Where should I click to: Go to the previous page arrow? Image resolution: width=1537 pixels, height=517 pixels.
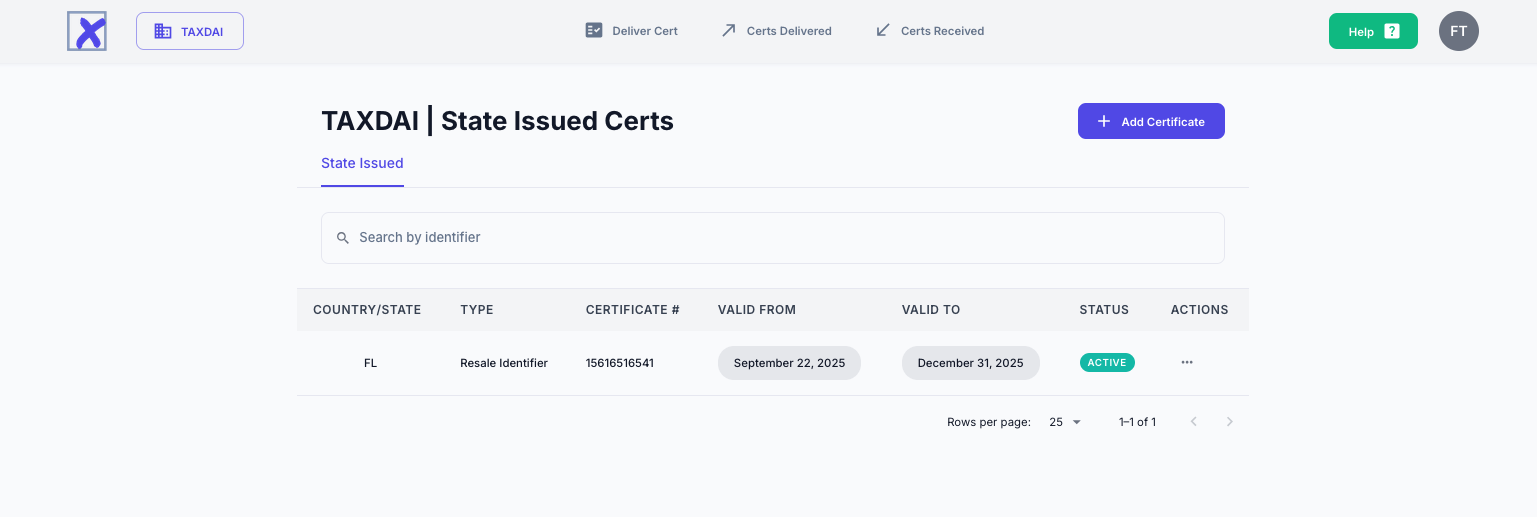(1193, 422)
